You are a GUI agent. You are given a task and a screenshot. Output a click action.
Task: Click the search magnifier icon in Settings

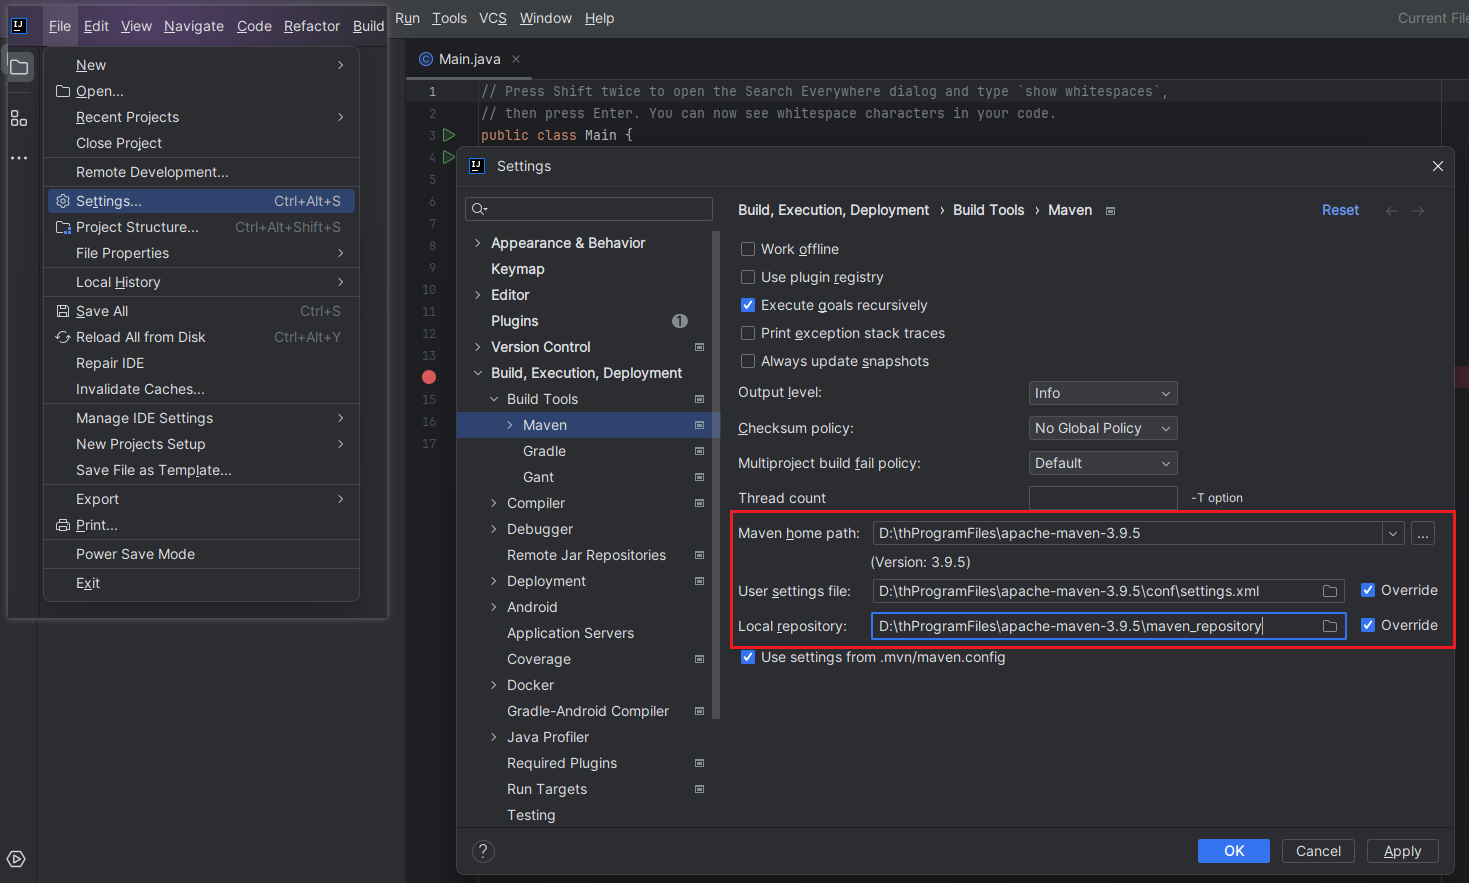click(479, 209)
